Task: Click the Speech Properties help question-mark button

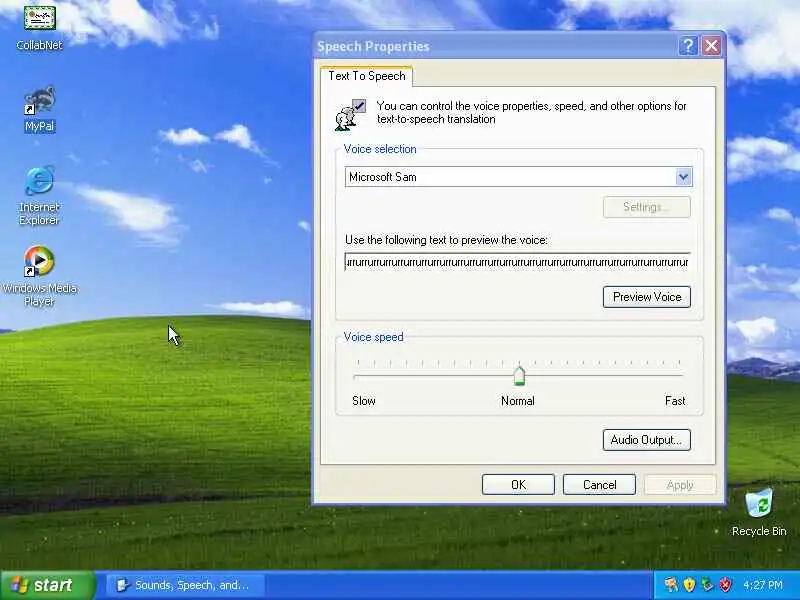Action: tap(688, 46)
